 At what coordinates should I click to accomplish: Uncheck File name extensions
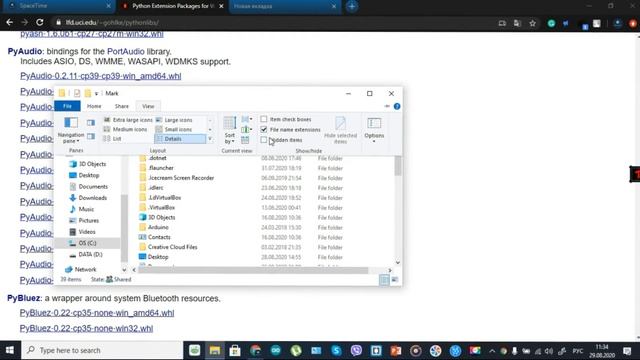[x=264, y=129]
